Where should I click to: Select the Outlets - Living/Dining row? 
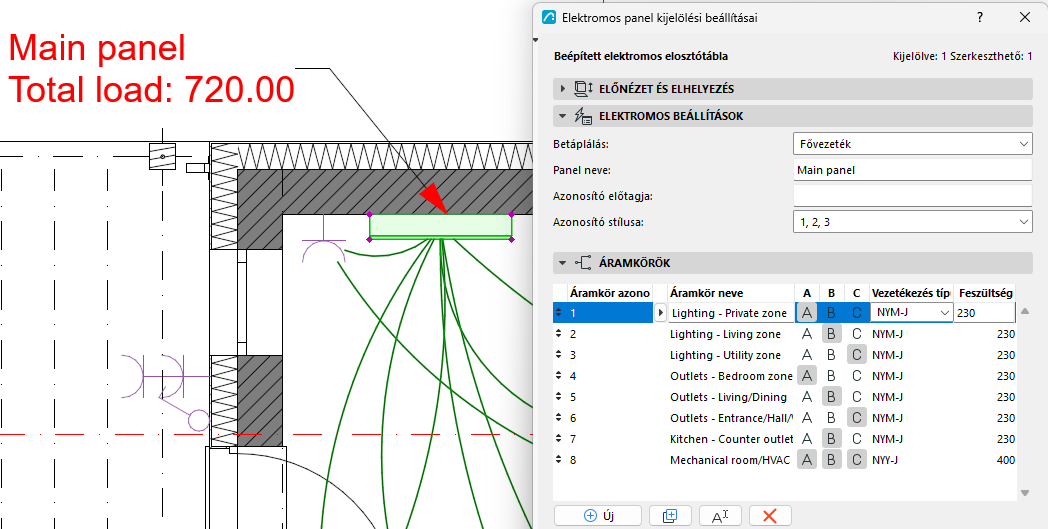[785, 397]
